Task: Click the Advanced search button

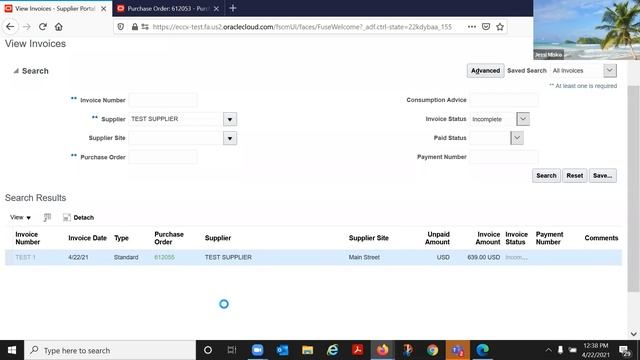Action: click(x=485, y=71)
